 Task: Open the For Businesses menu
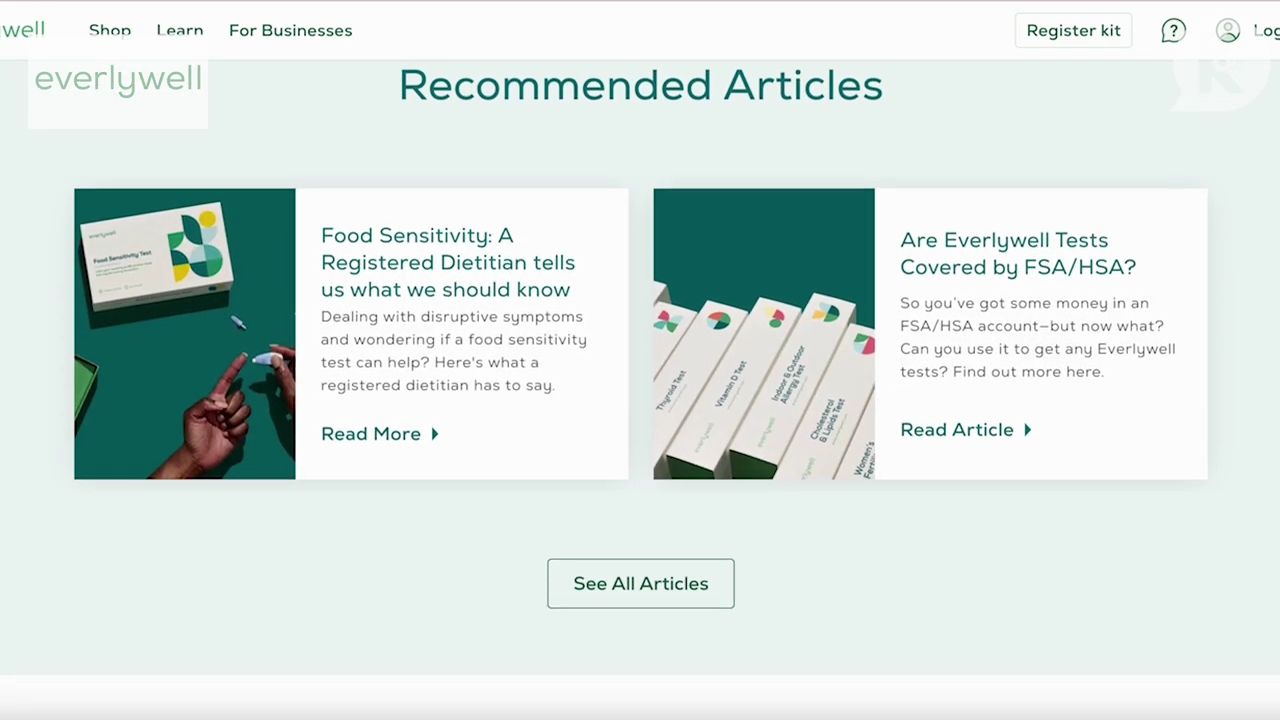[290, 30]
